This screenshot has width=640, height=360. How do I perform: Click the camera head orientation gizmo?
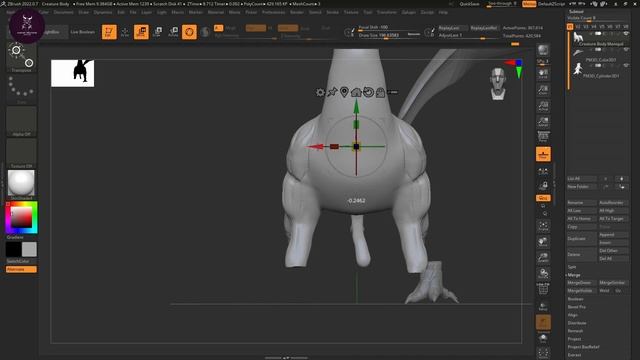(x=498, y=84)
